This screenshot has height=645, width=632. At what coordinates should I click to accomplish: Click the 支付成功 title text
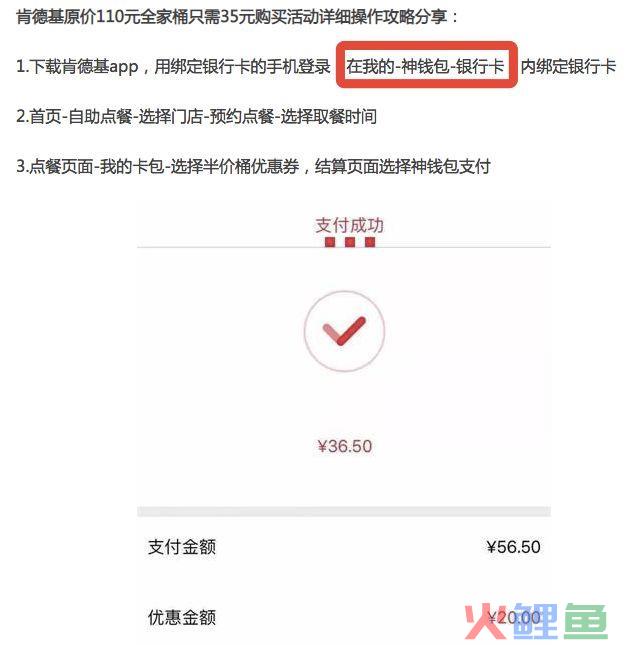tap(349, 225)
